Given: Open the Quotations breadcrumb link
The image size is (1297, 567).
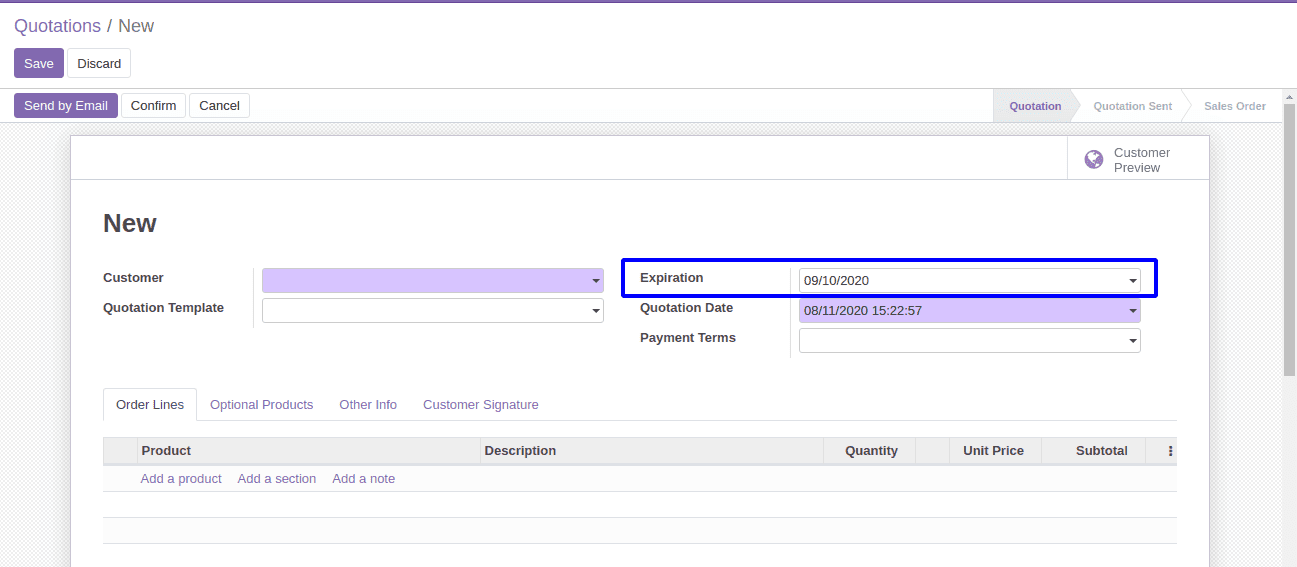Looking at the screenshot, I should (x=57, y=26).
